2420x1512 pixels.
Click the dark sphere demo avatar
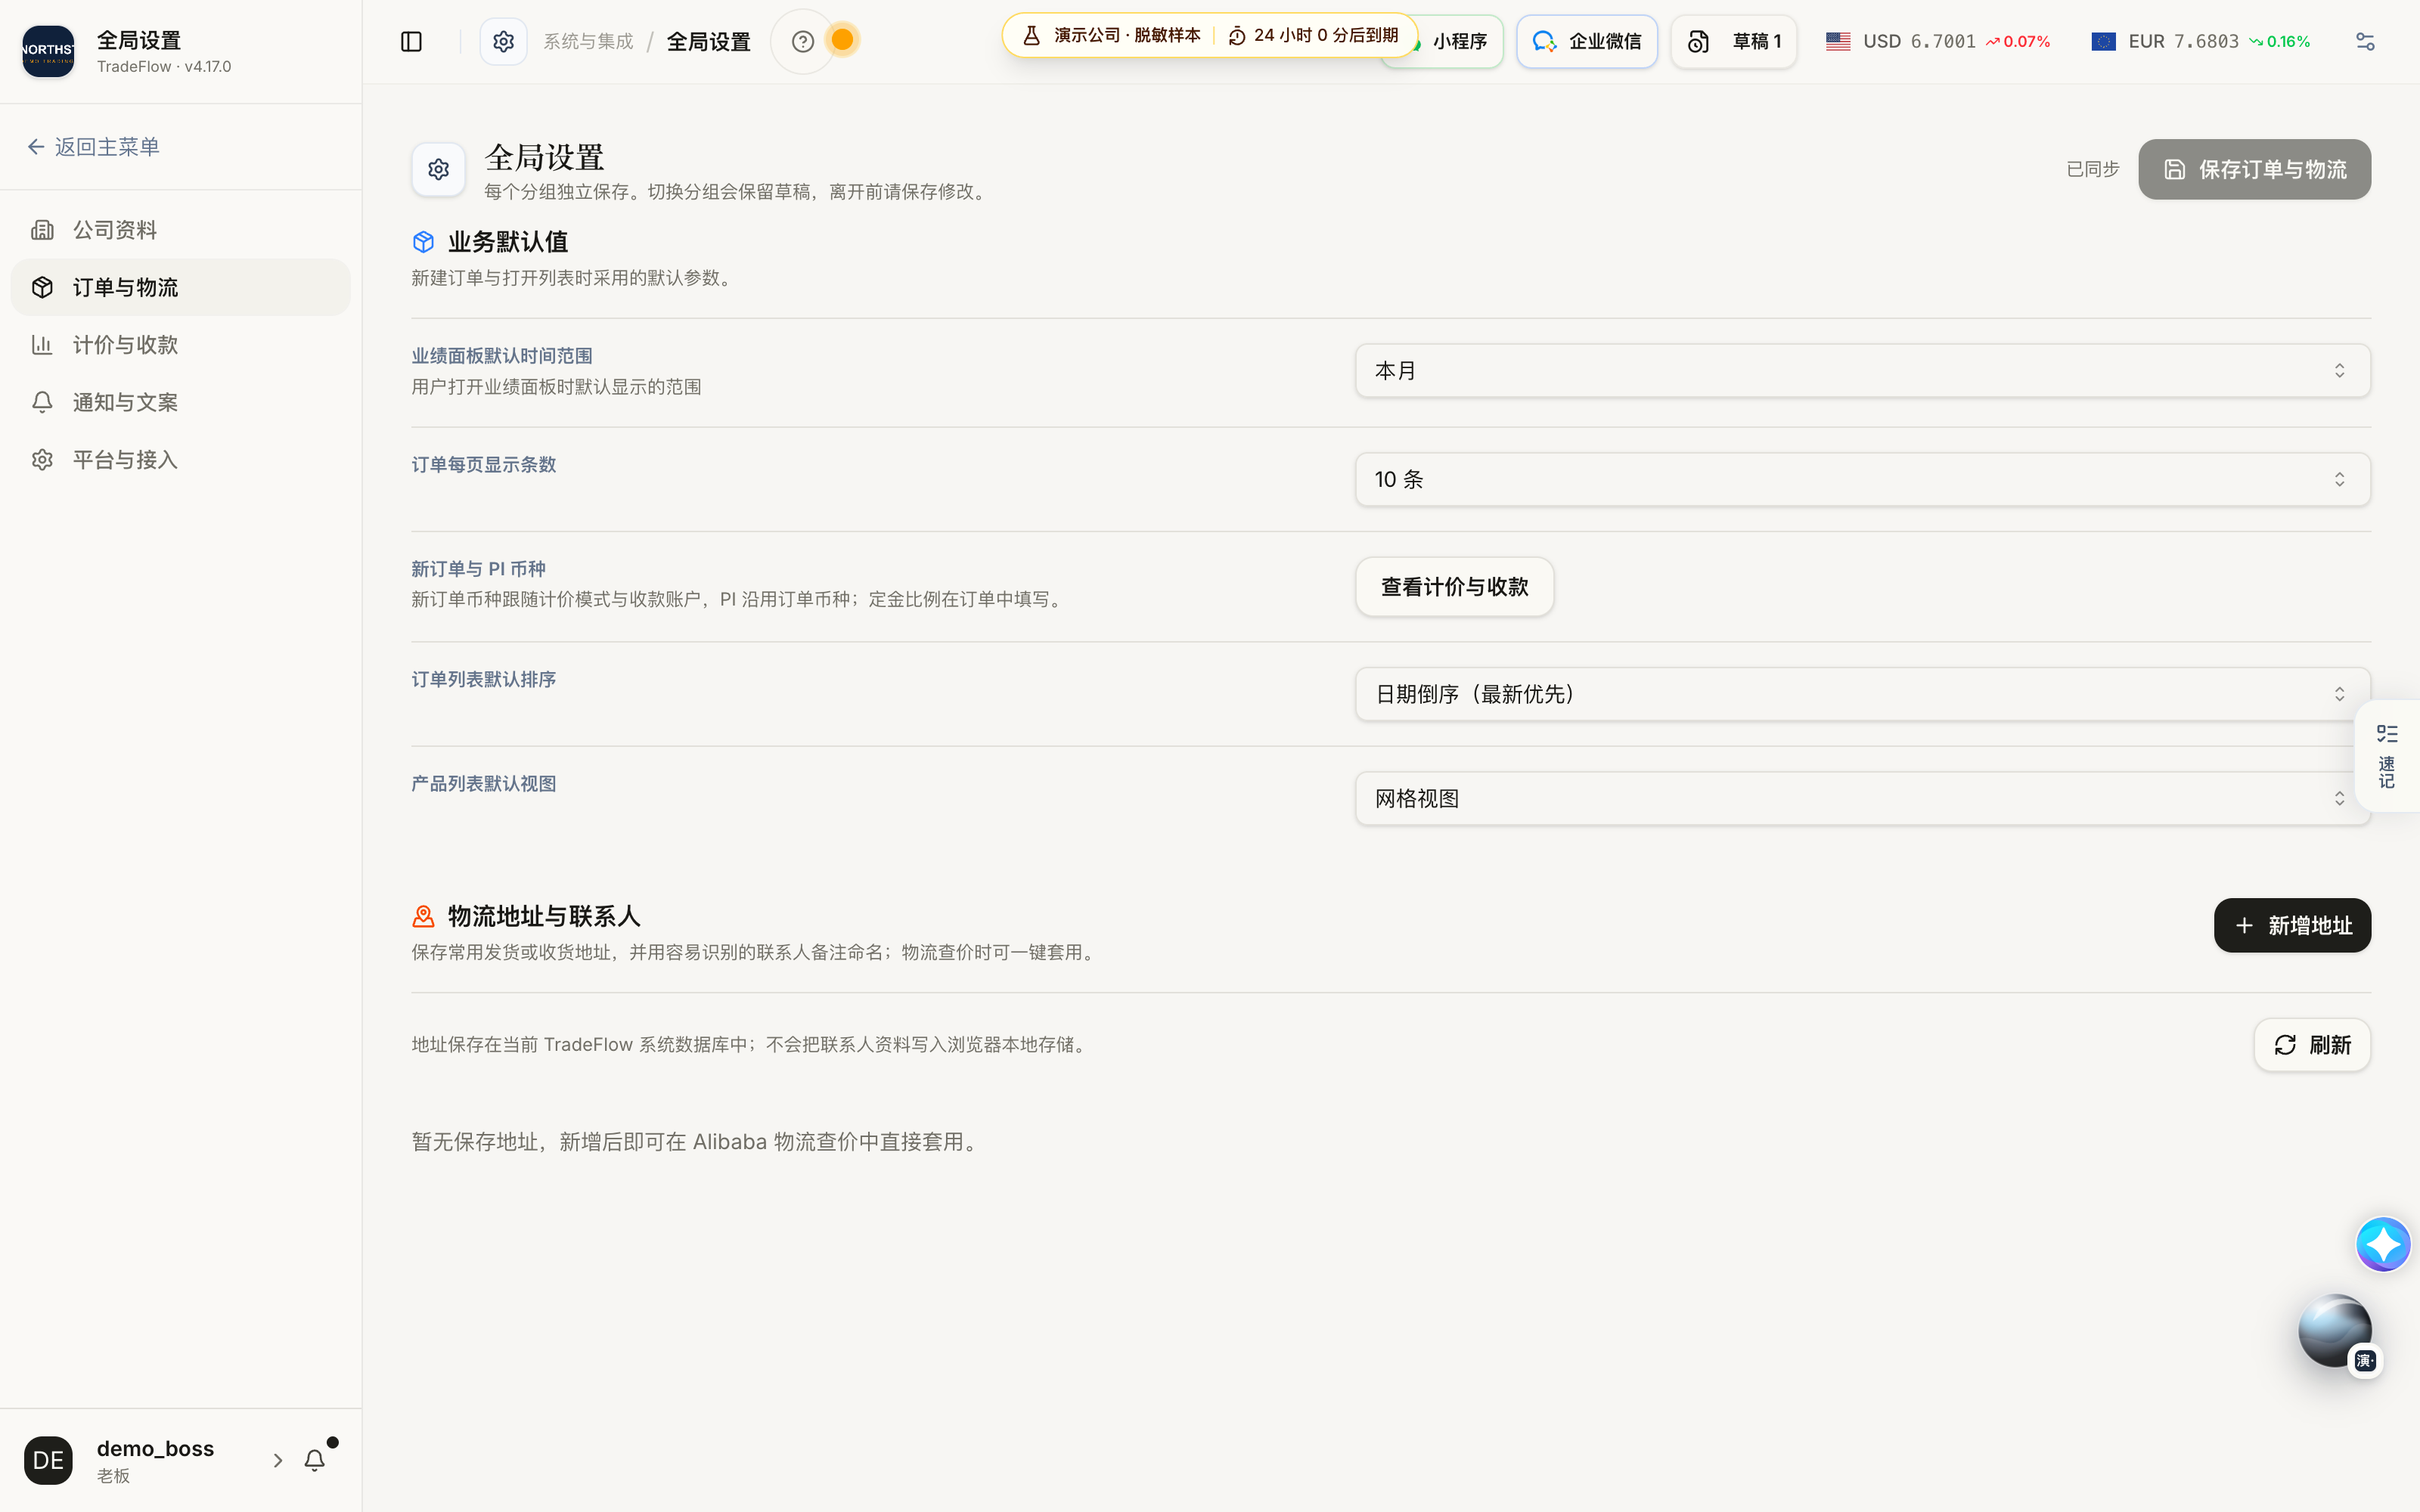2335,1331
